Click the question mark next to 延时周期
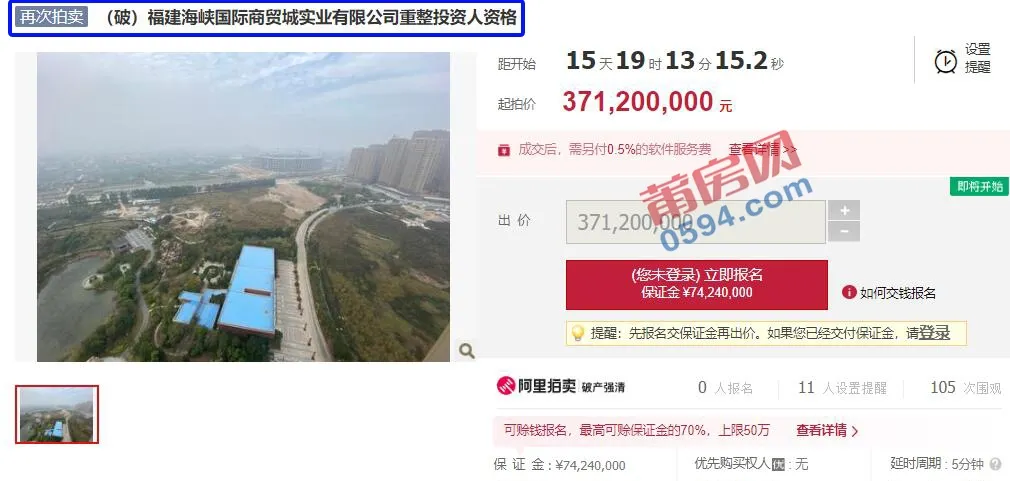The image size is (1010, 481). 996,464
